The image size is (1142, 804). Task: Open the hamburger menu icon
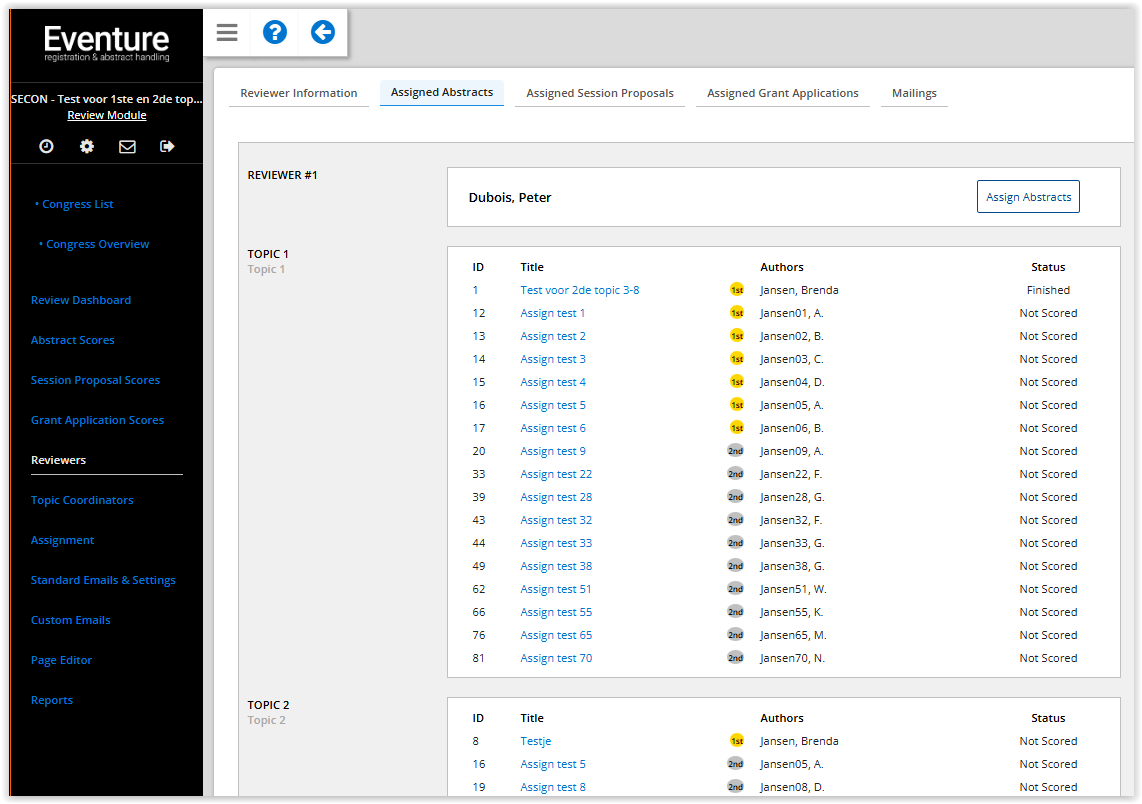point(227,33)
